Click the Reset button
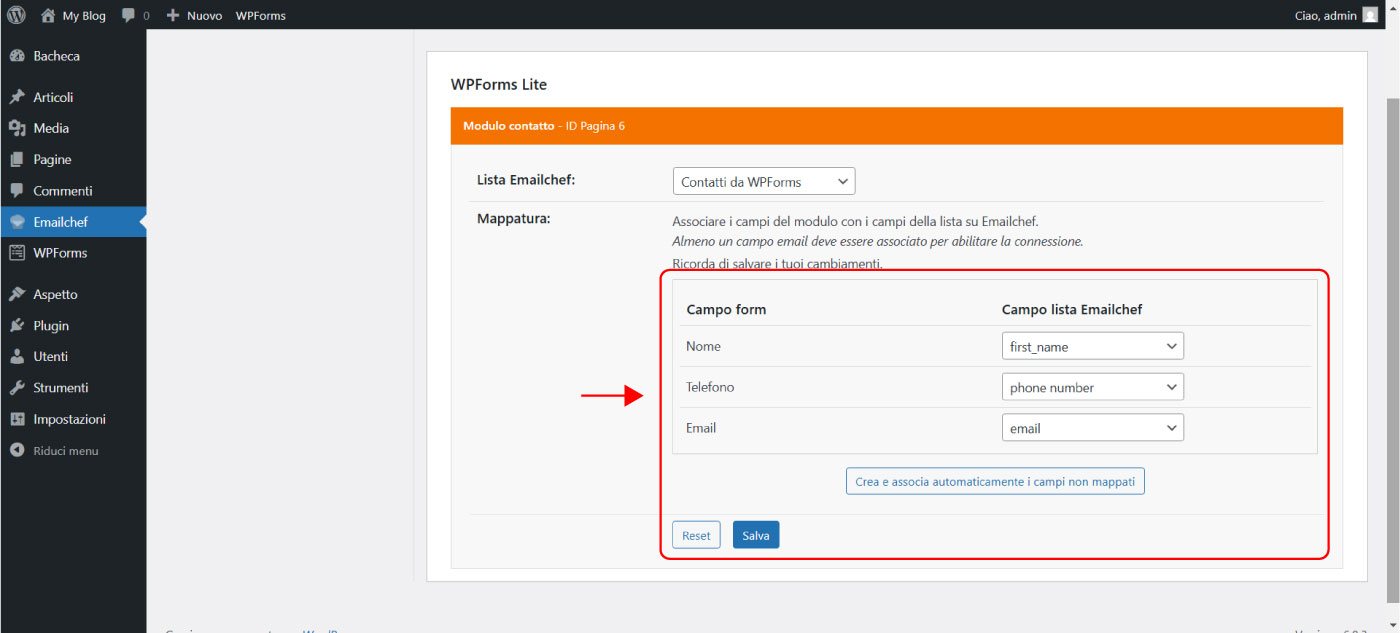This screenshot has width=1400, height=633. tap(696, 535)
